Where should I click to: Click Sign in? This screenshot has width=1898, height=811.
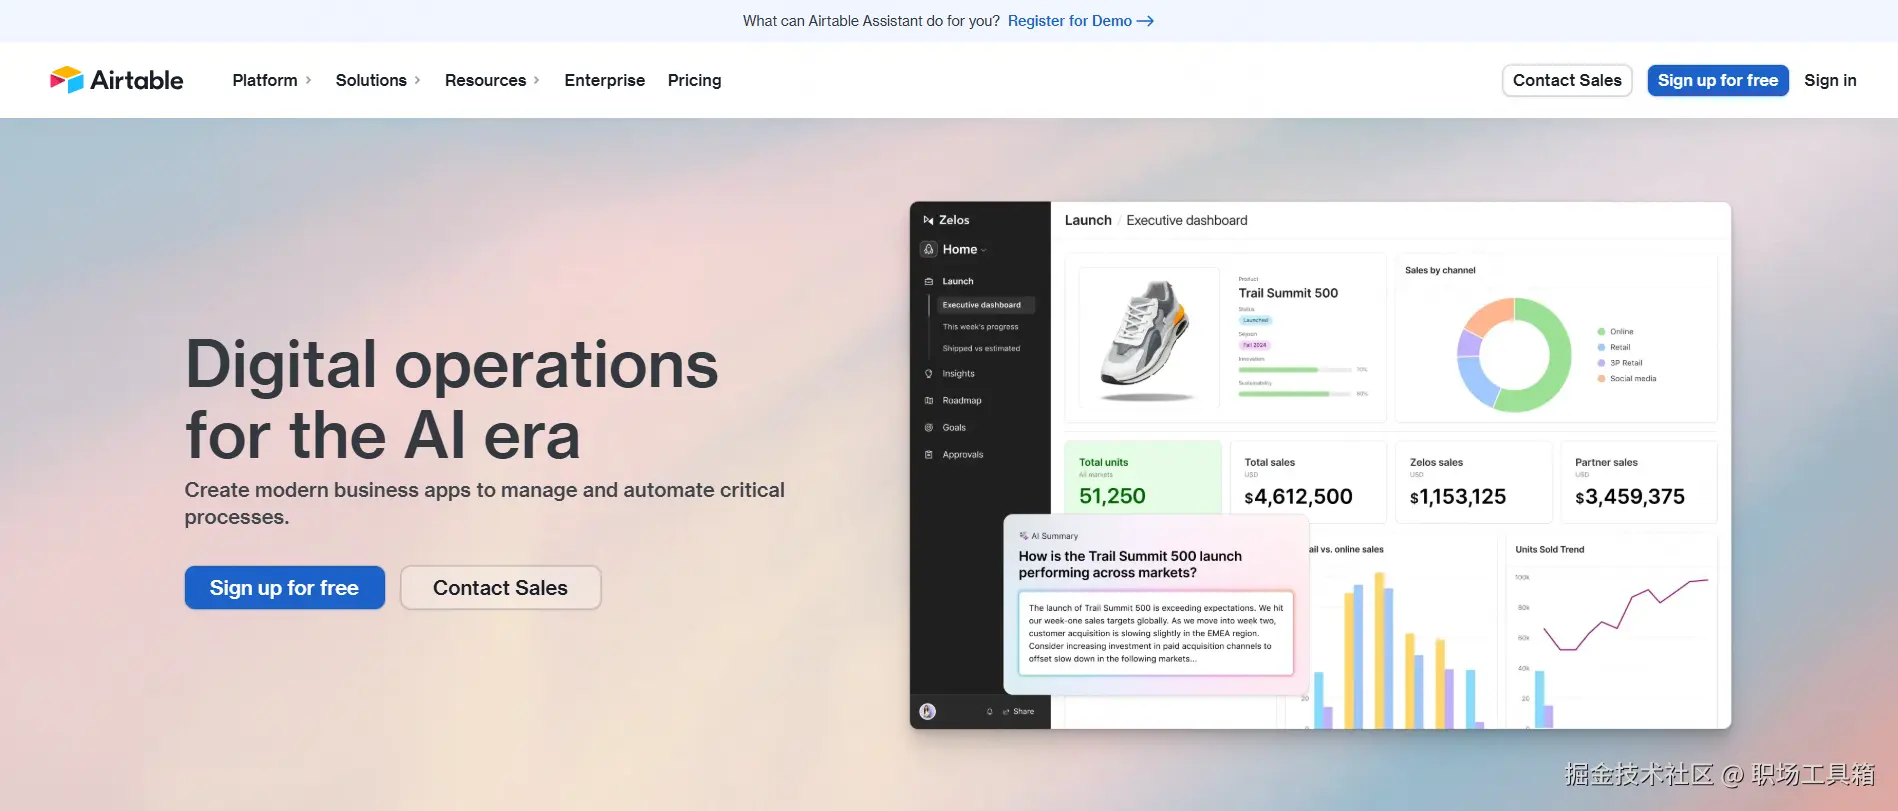pos(1830,80)
